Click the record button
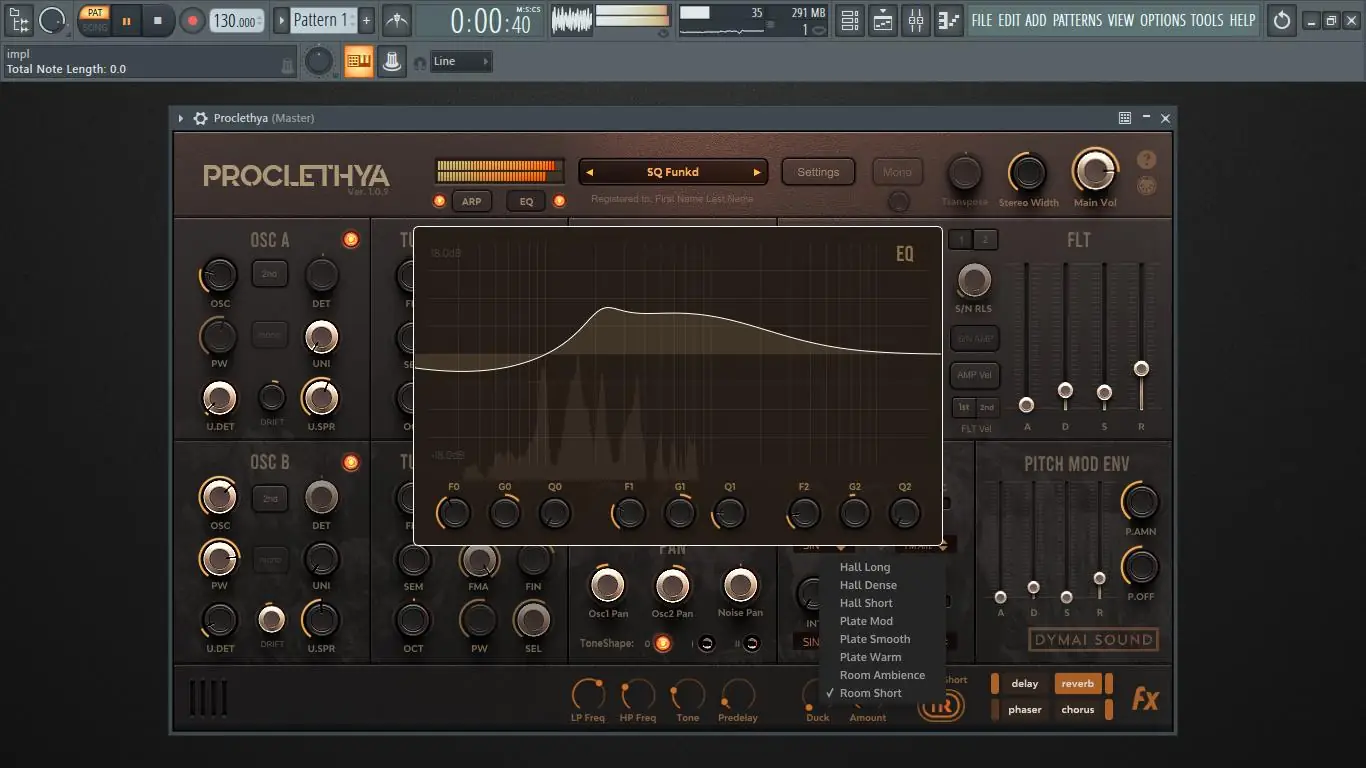 192,20
